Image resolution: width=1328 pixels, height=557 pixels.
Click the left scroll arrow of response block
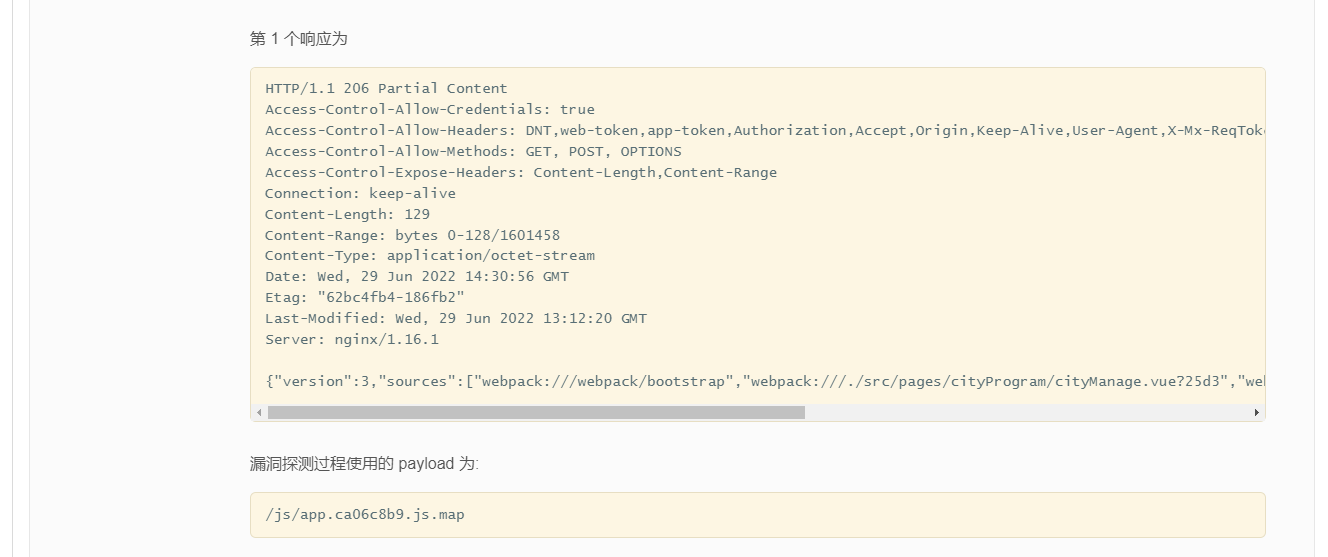tap(260, 412)
